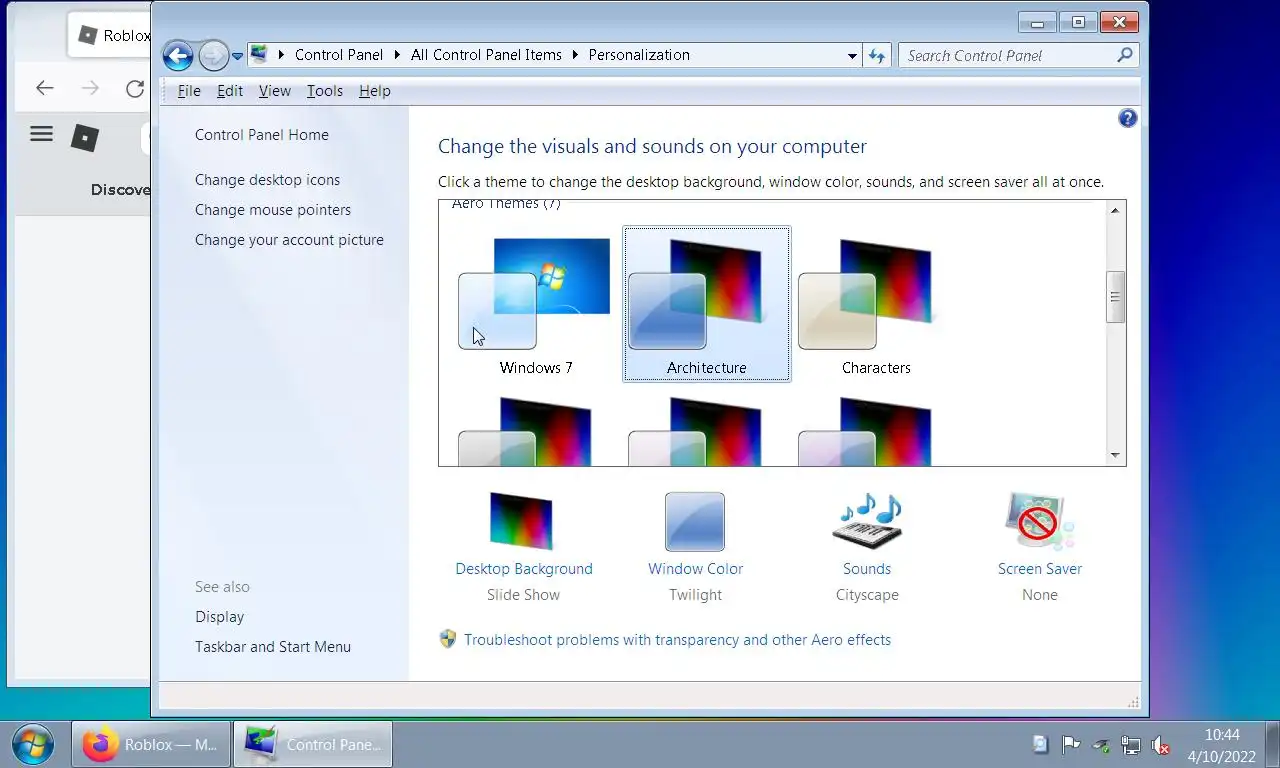Screen dimensions: 1280x768
Task: Click the Forward arrow in Control Panel
Action: click(212, 56)
